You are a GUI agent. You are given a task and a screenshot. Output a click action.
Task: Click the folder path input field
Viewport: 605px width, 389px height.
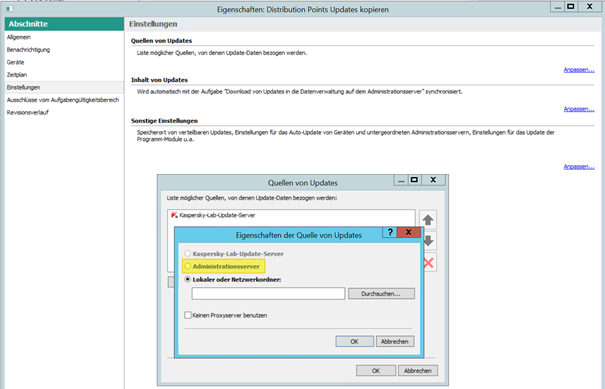coord(268,294)
